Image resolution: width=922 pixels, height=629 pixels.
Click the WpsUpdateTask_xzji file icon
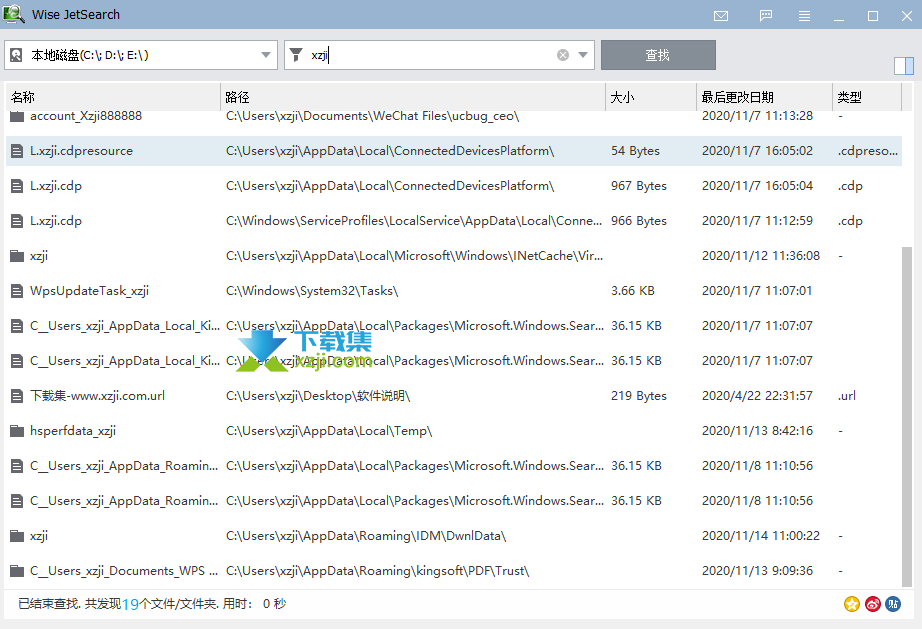tap(17, 291)
